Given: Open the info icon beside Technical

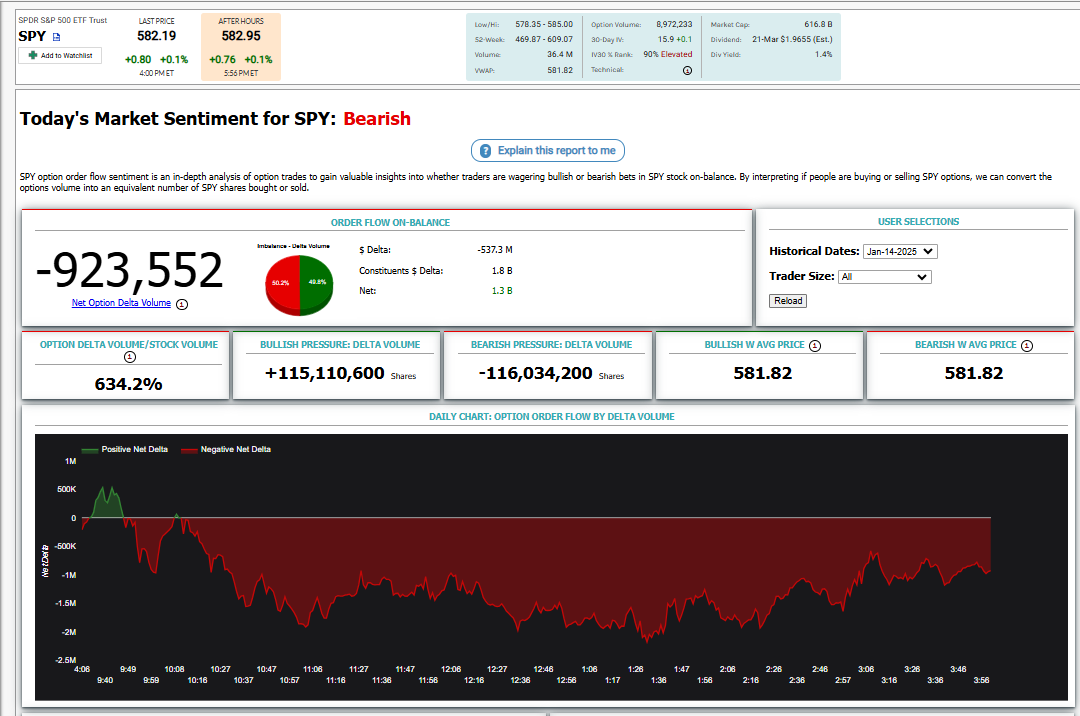Looking at the screenshot, I should click(687, 70).
